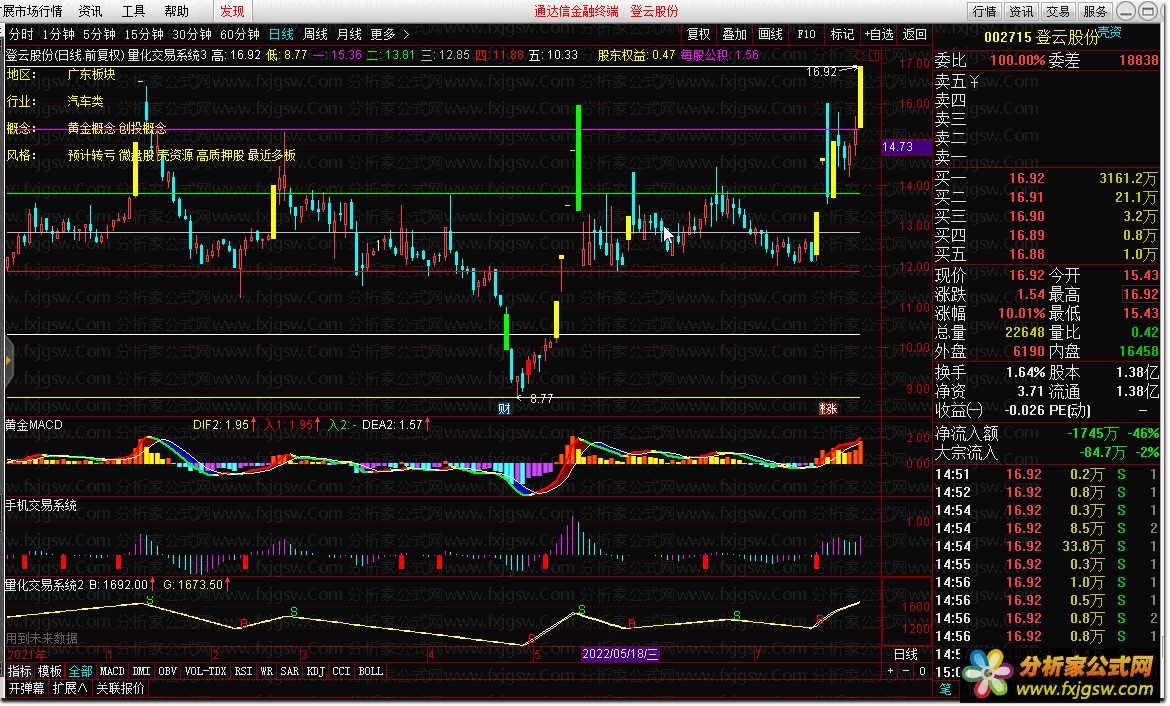This screenshot has width=1170, height=706.
Task: Click the 日线 label at the chart's lower right
Action: [906, 655]
